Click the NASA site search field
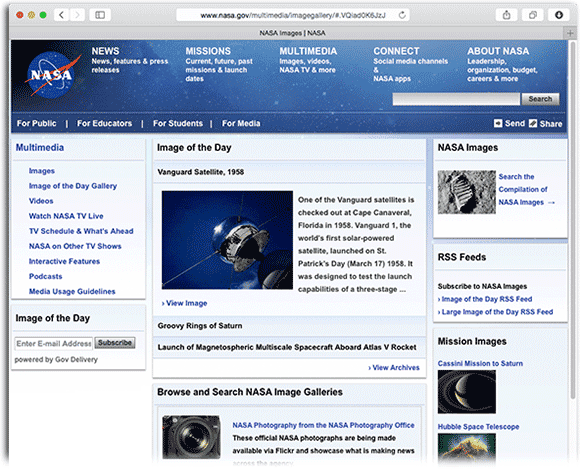Viewport: 580px width, 470px height. tap(456, 99)
